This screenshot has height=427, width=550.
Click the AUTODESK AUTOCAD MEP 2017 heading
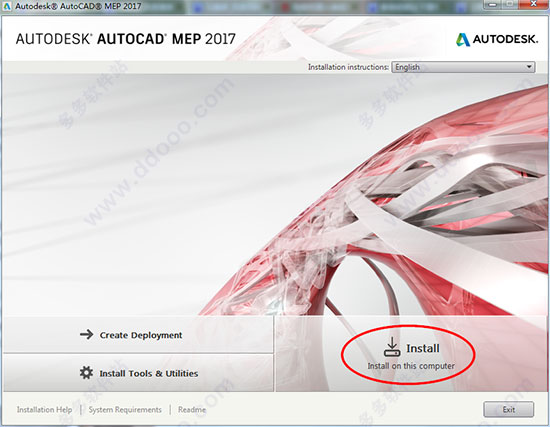126,39
